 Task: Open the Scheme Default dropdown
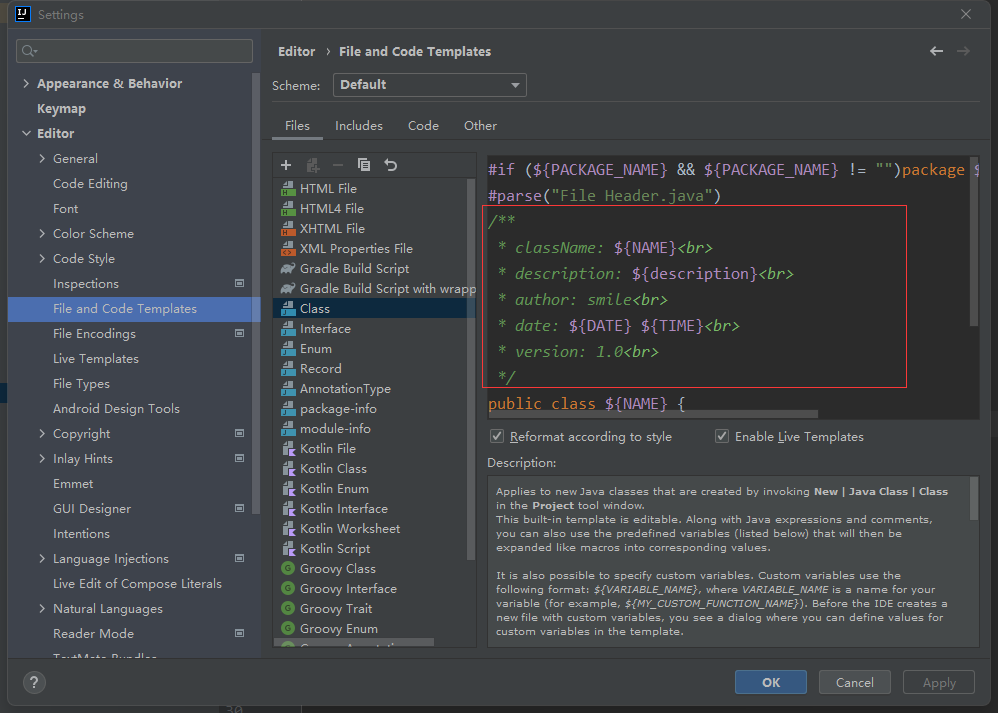pyautogui.click(x=430, y=85)
